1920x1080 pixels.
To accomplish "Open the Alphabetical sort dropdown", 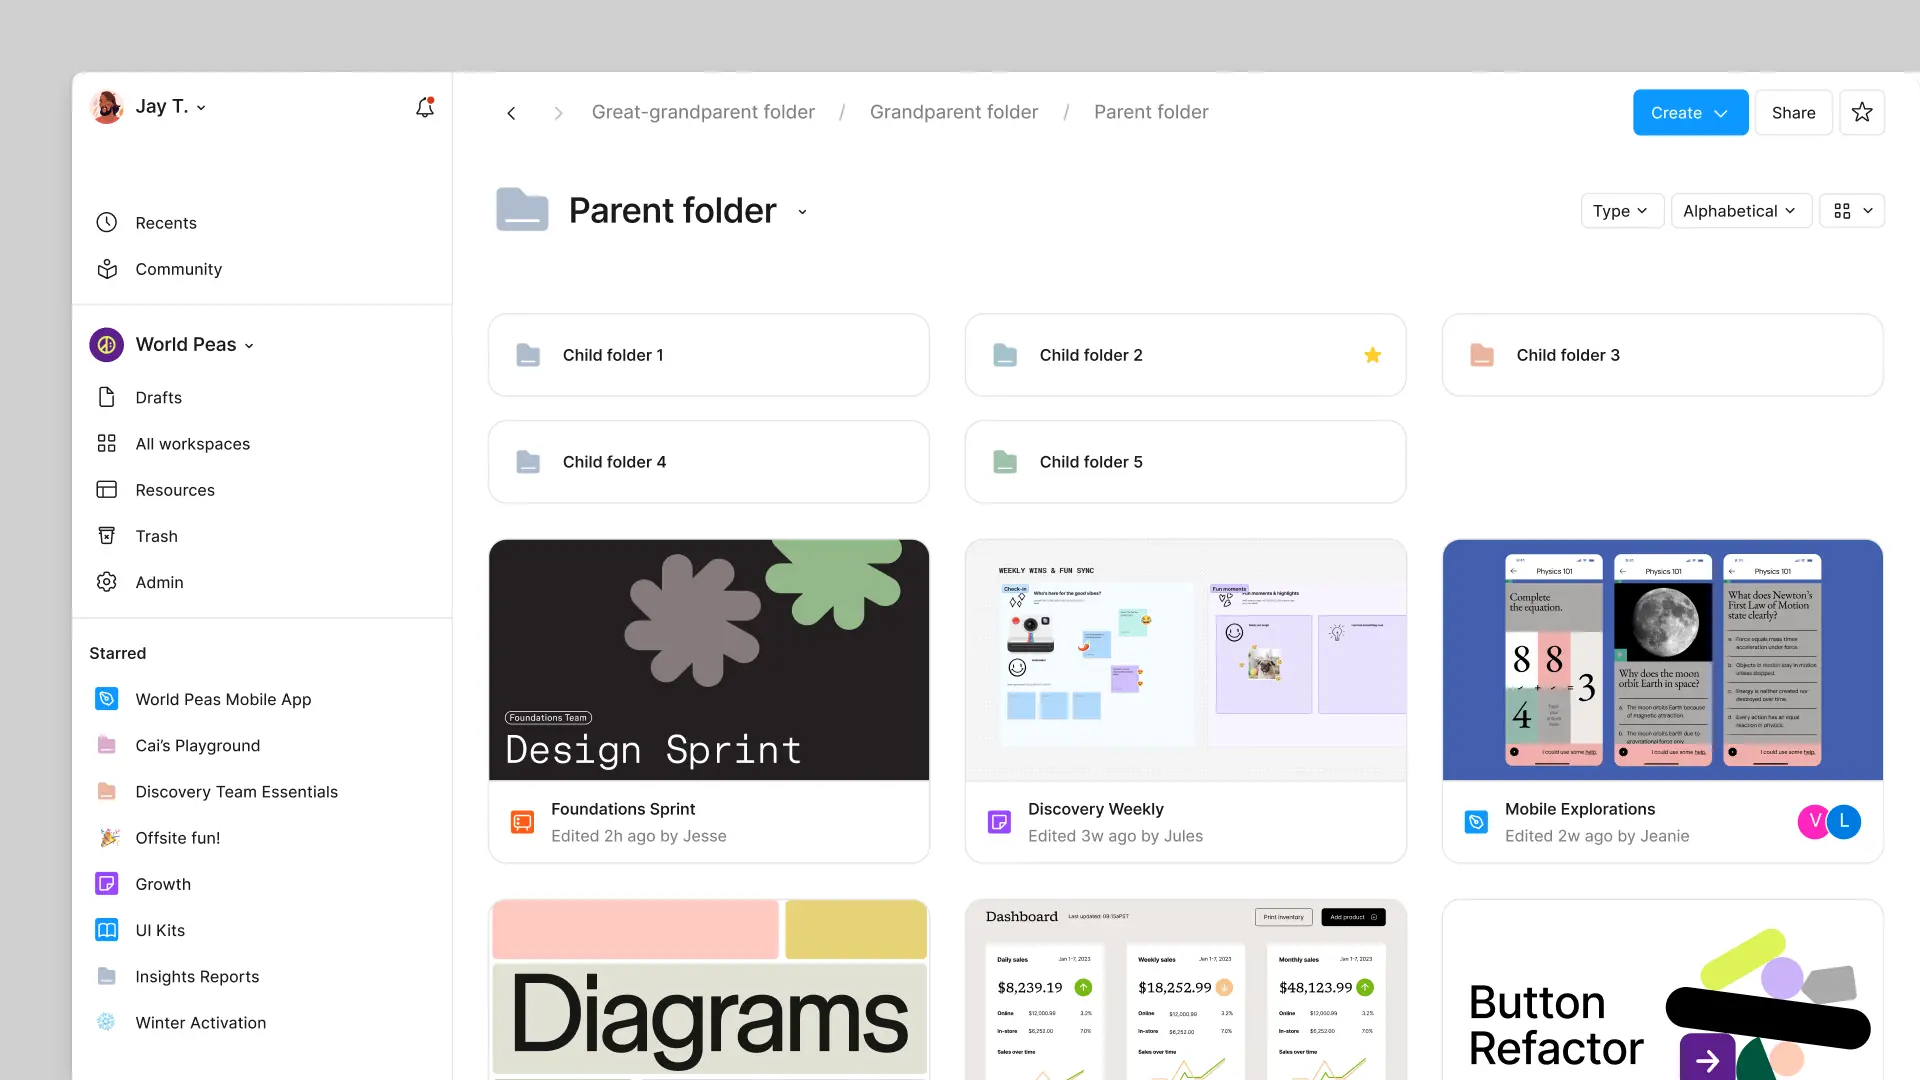I will (x=1741, y=211).
